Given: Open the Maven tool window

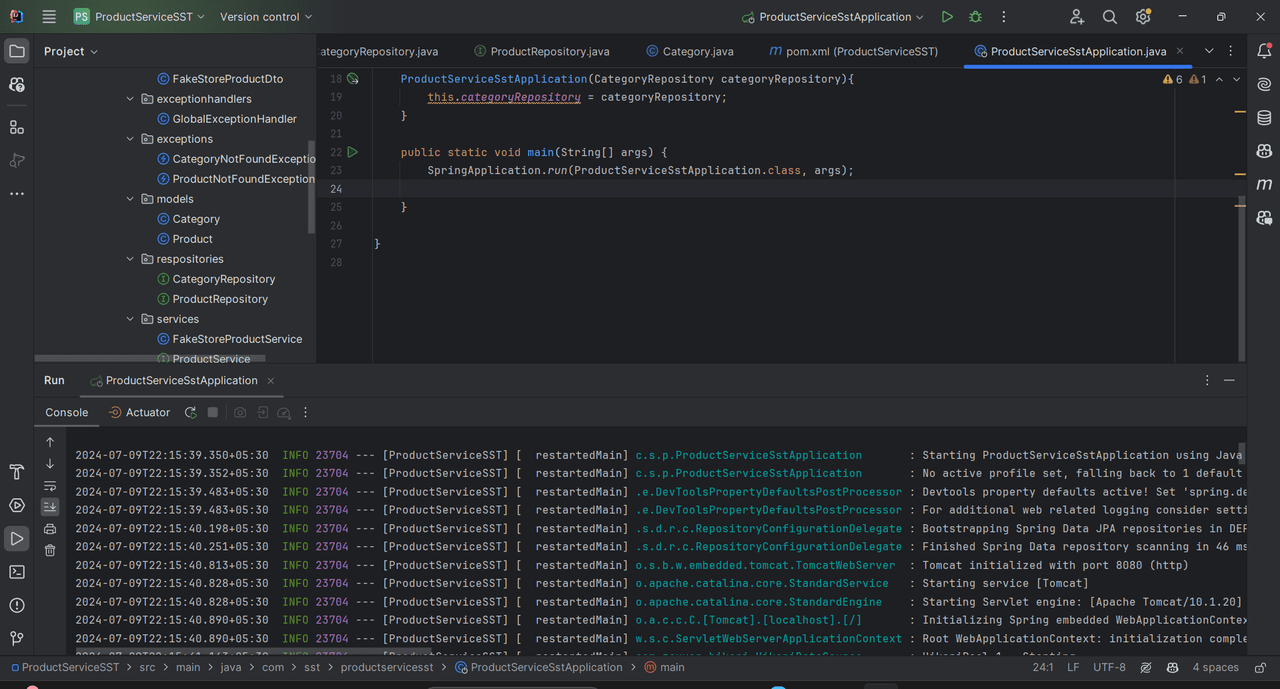Looking at the screenshot, I should tap(1264, 184).
